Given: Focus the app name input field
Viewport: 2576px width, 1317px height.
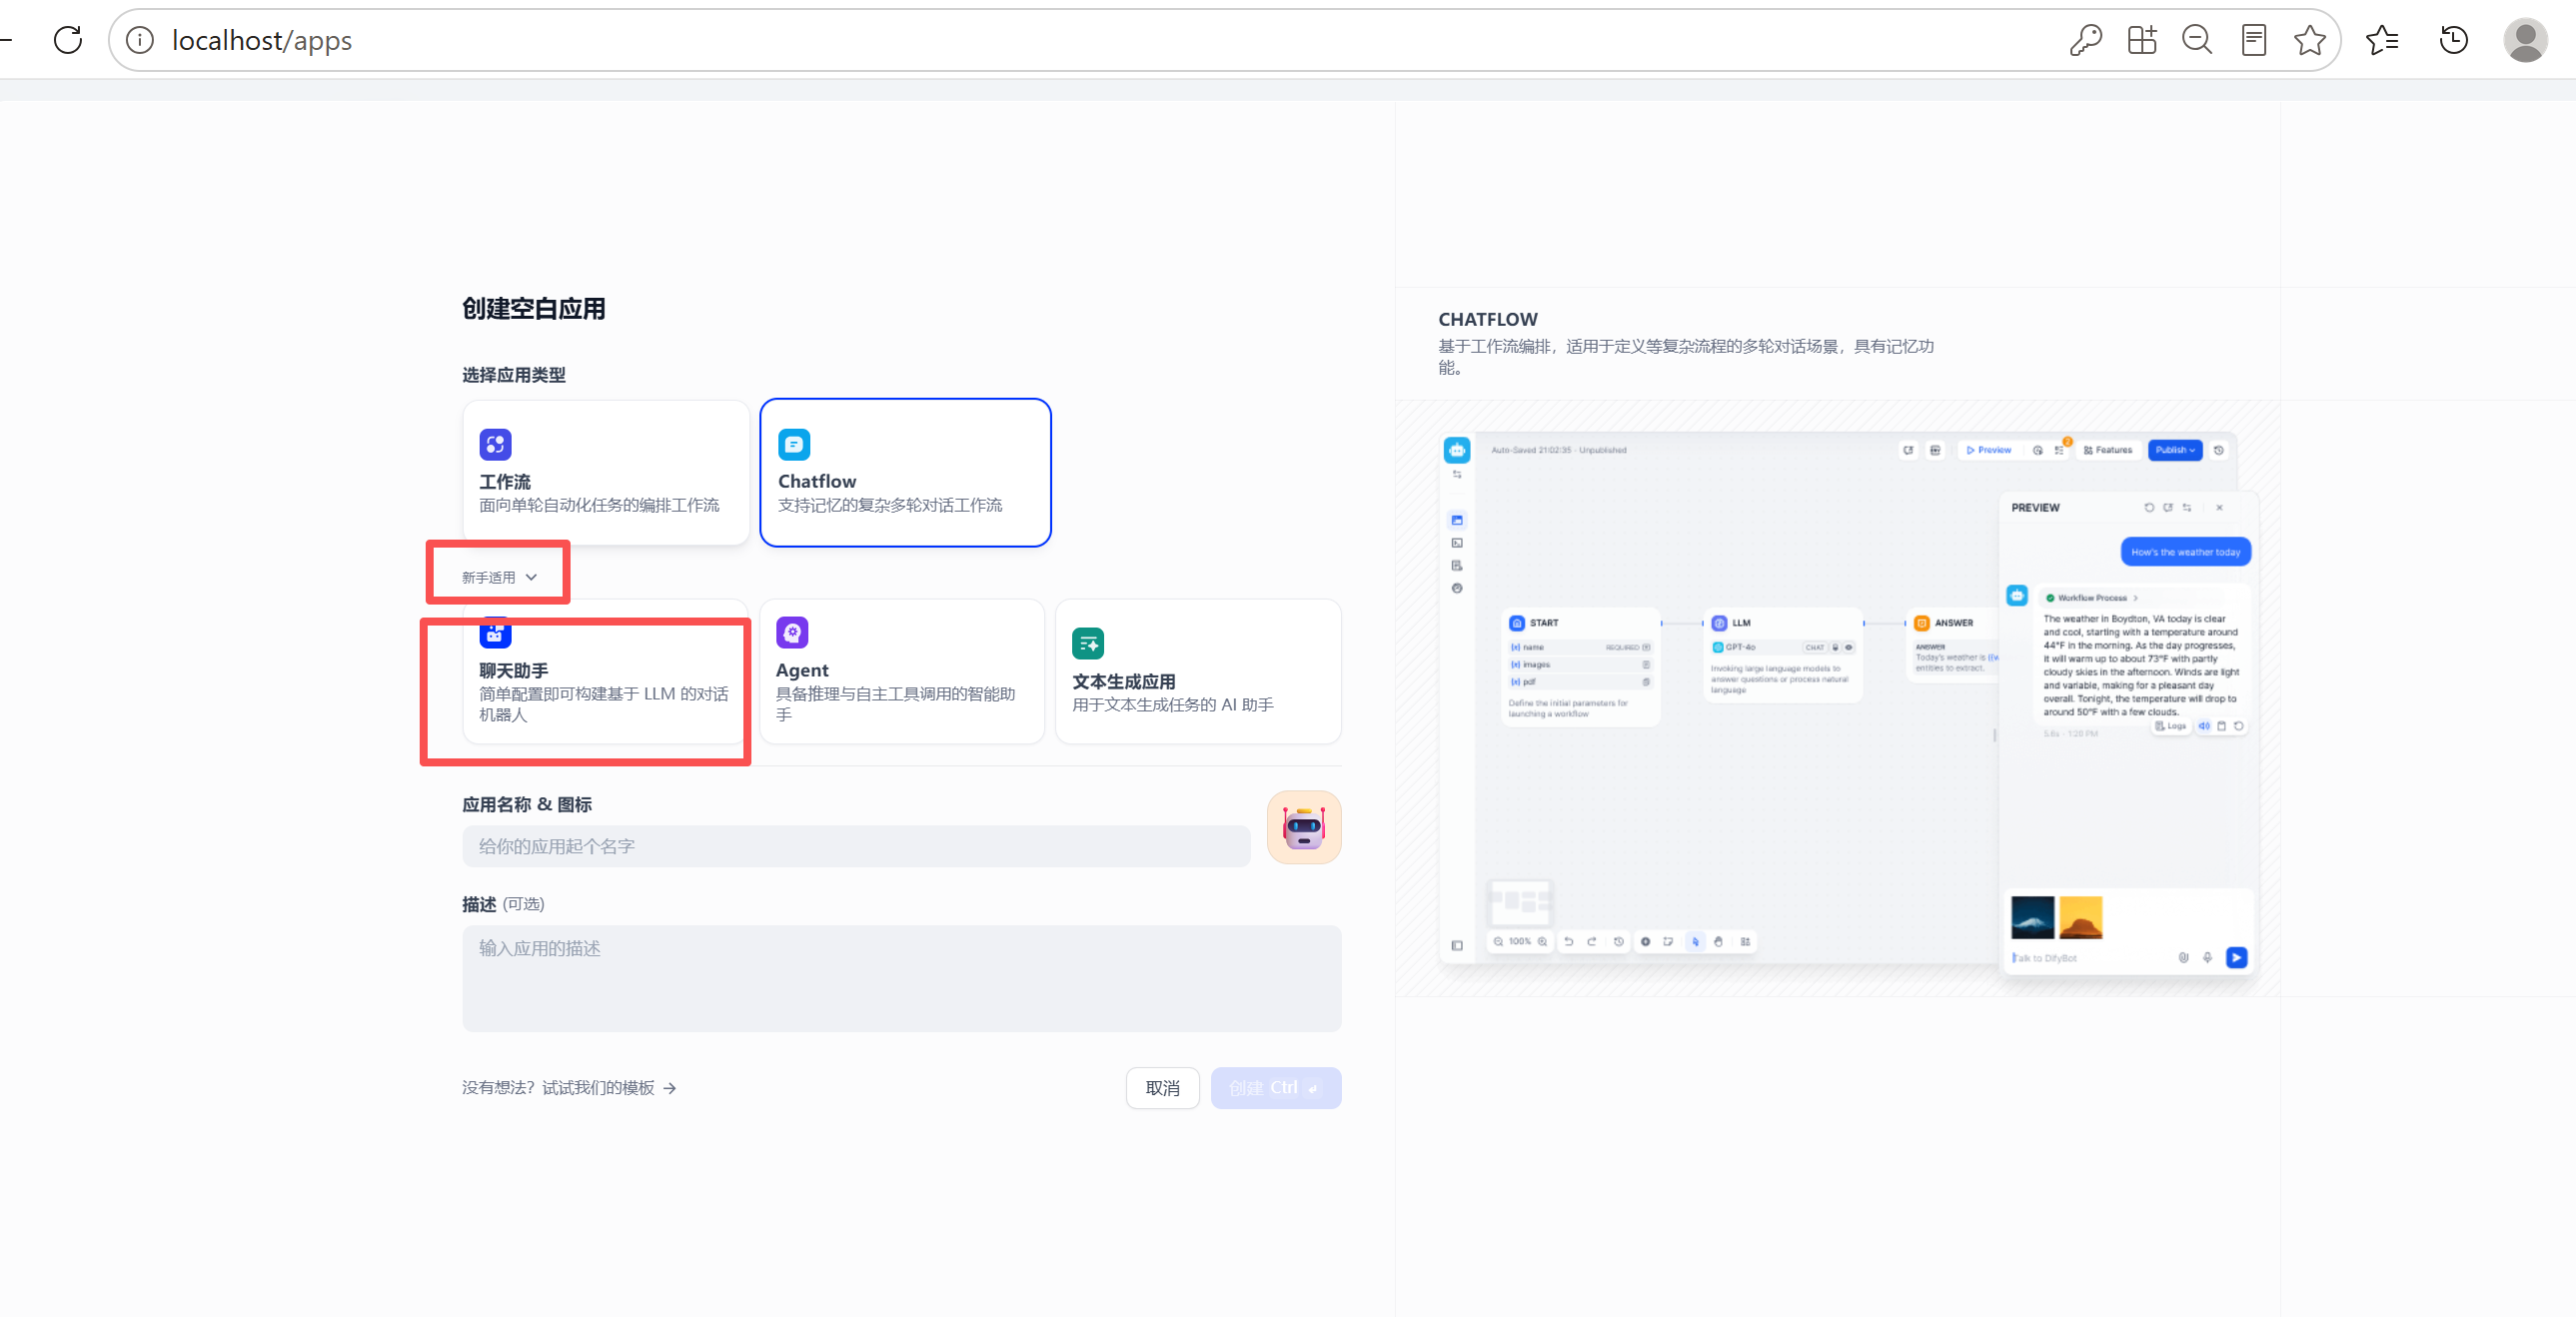Looking at the screenshot, I should [x=856, y=846].
